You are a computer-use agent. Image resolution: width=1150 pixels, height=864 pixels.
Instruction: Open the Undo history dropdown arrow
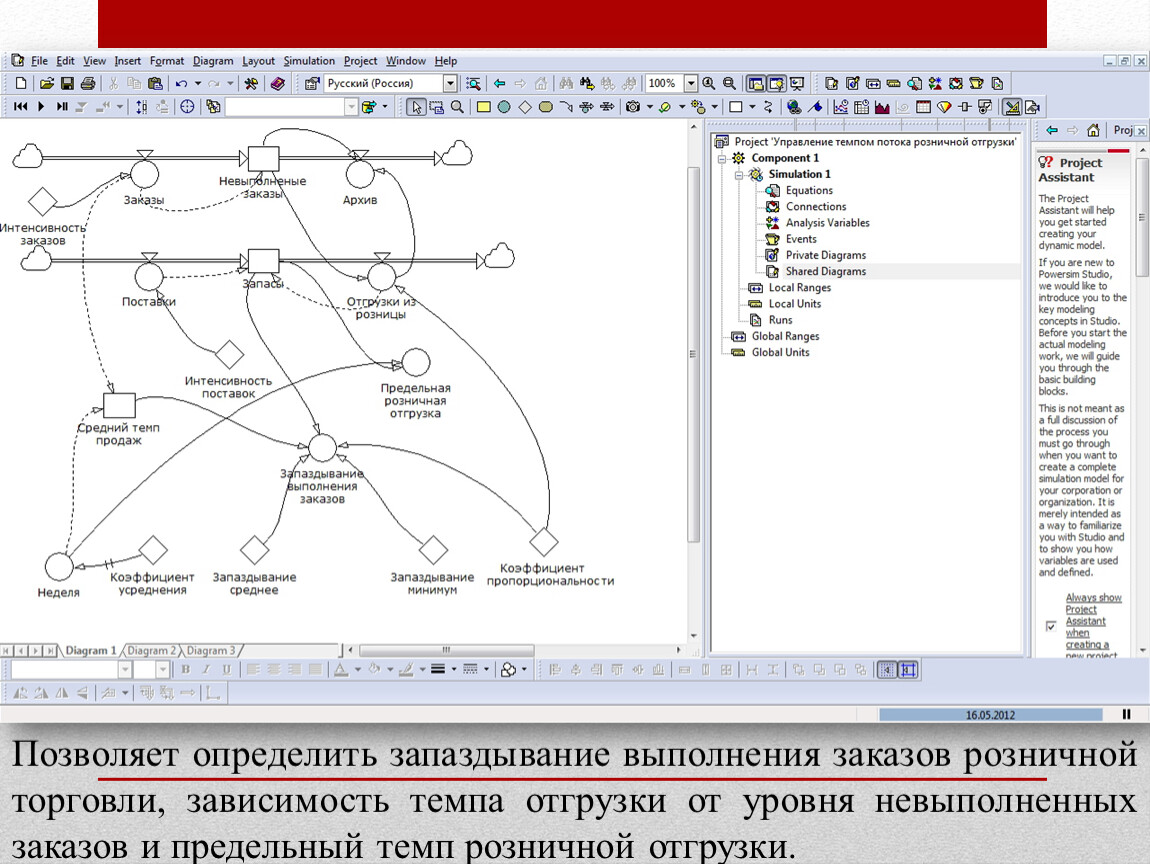(x=198, y=84)
